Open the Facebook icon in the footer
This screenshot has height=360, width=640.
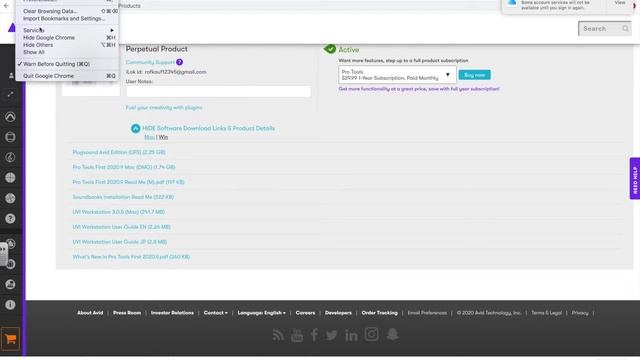pos(314,335)
